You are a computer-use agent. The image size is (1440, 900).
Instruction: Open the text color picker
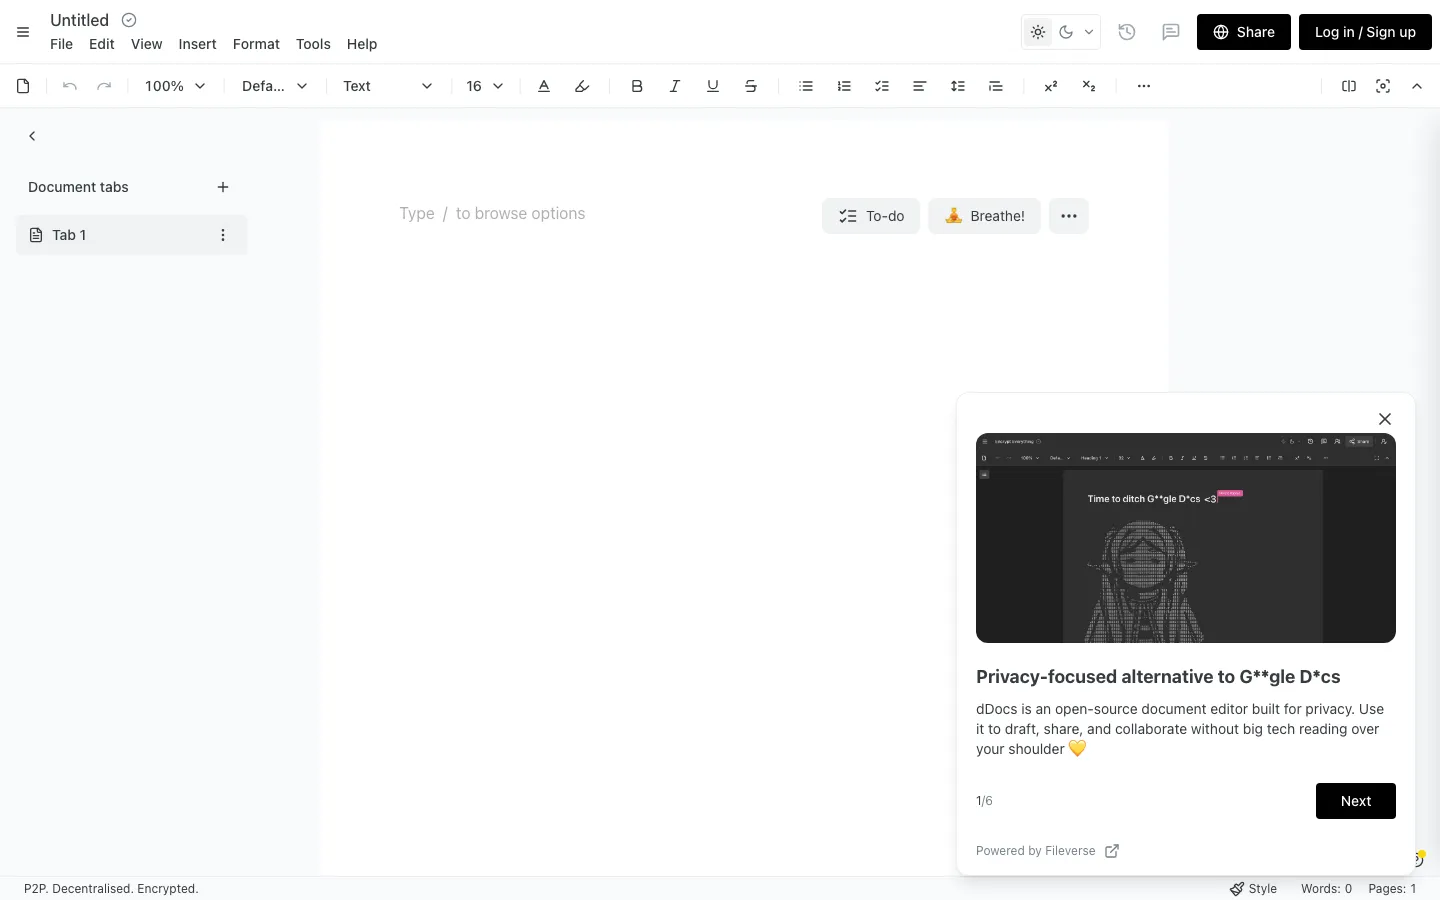coord(544,86)
